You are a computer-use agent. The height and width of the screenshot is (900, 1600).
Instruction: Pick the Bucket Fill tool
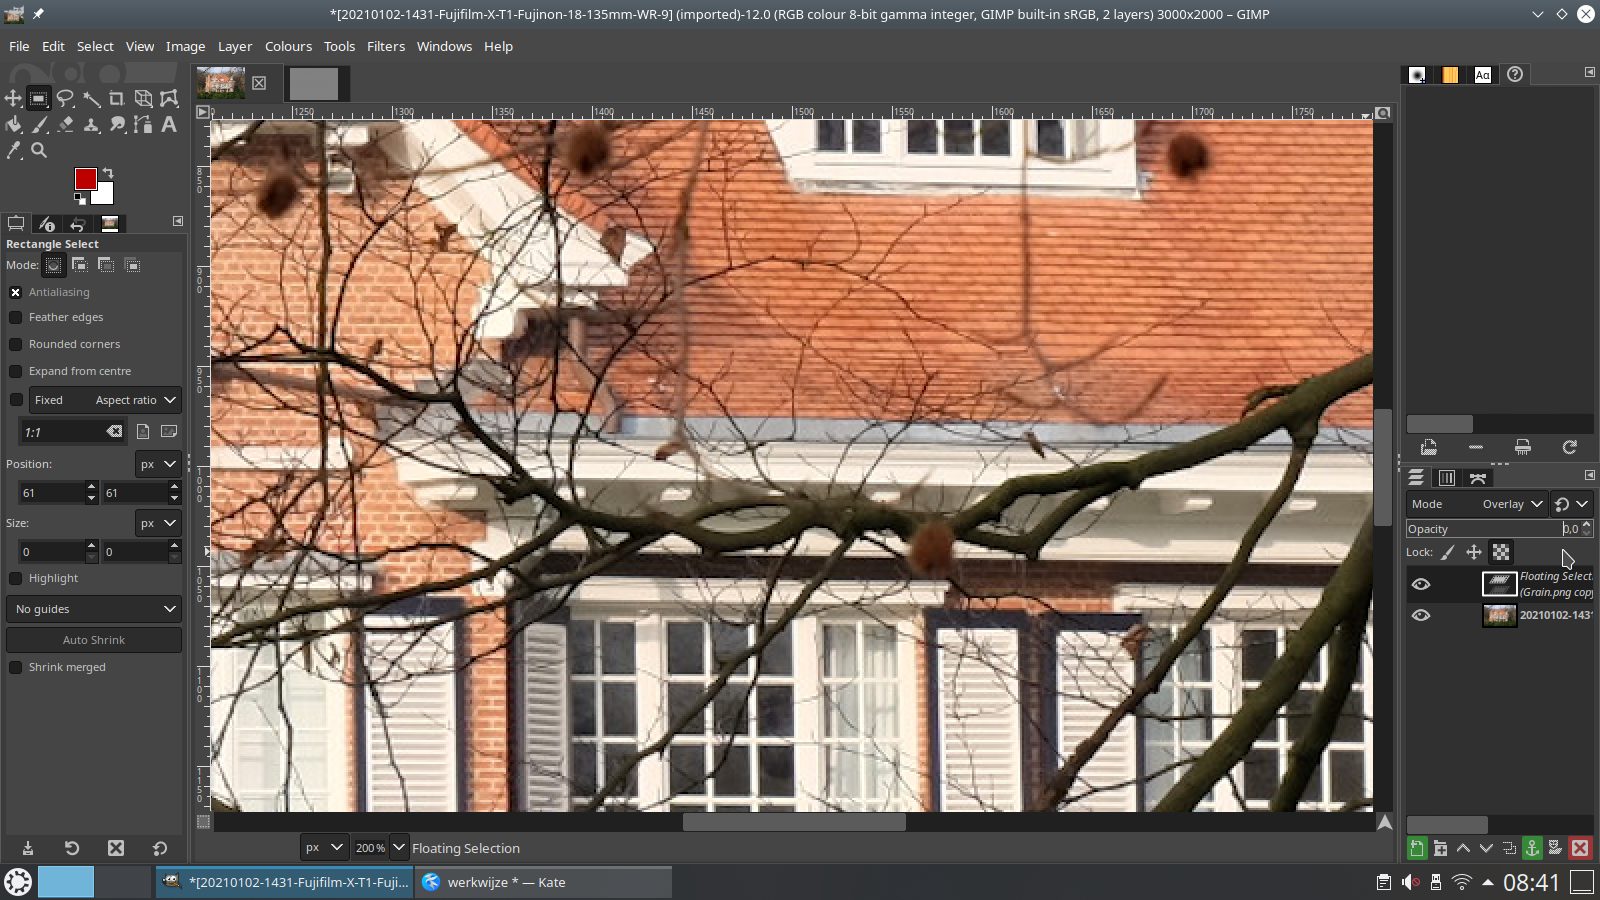(x=13, y=124)
